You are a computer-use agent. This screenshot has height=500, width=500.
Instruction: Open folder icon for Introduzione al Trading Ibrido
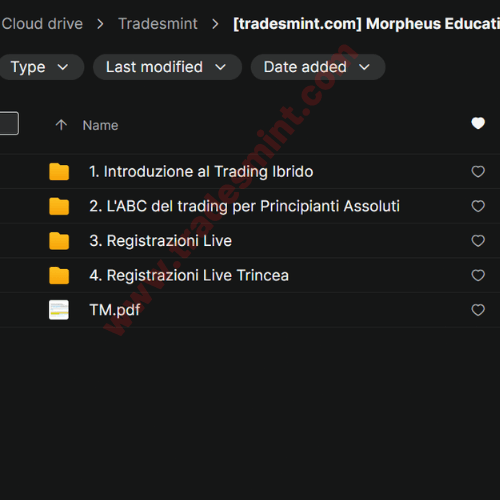click(59, 172)
